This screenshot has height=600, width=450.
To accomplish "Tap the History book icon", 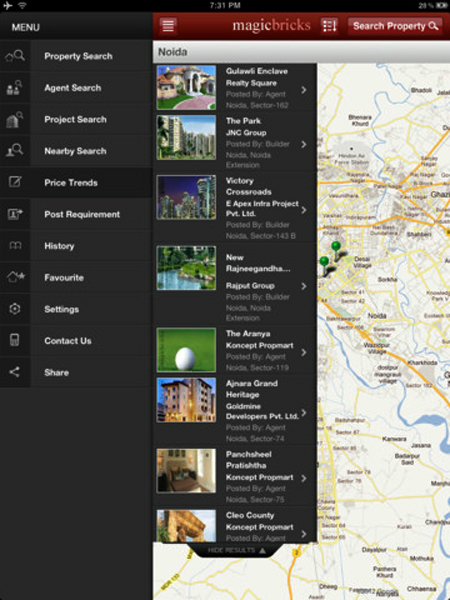I will (x=15, y=246).
